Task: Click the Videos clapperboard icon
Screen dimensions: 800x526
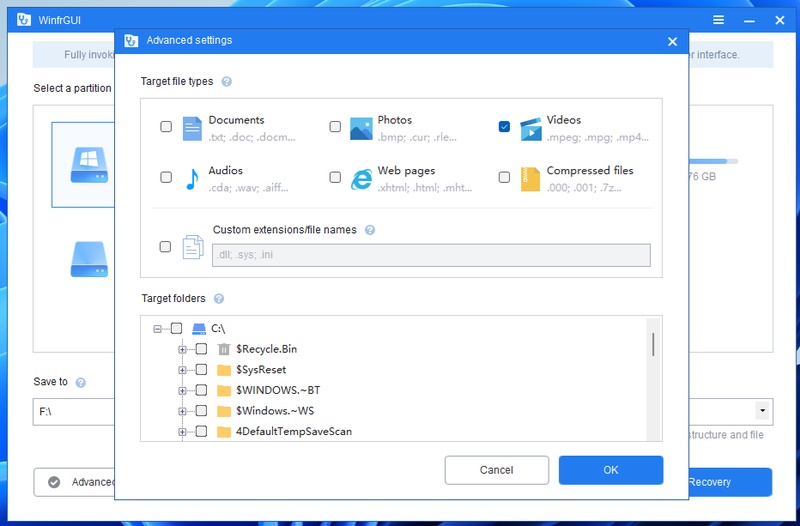Action: tap(531, 129)
